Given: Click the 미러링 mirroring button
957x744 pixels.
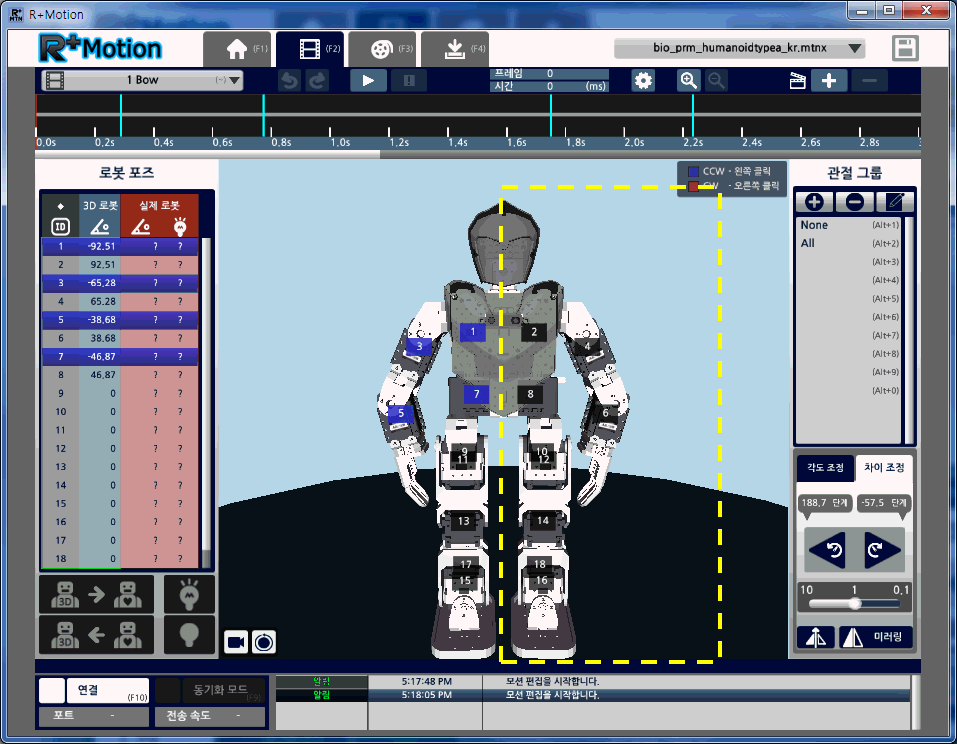Looking at the screenshot, I should coord(876,637).
